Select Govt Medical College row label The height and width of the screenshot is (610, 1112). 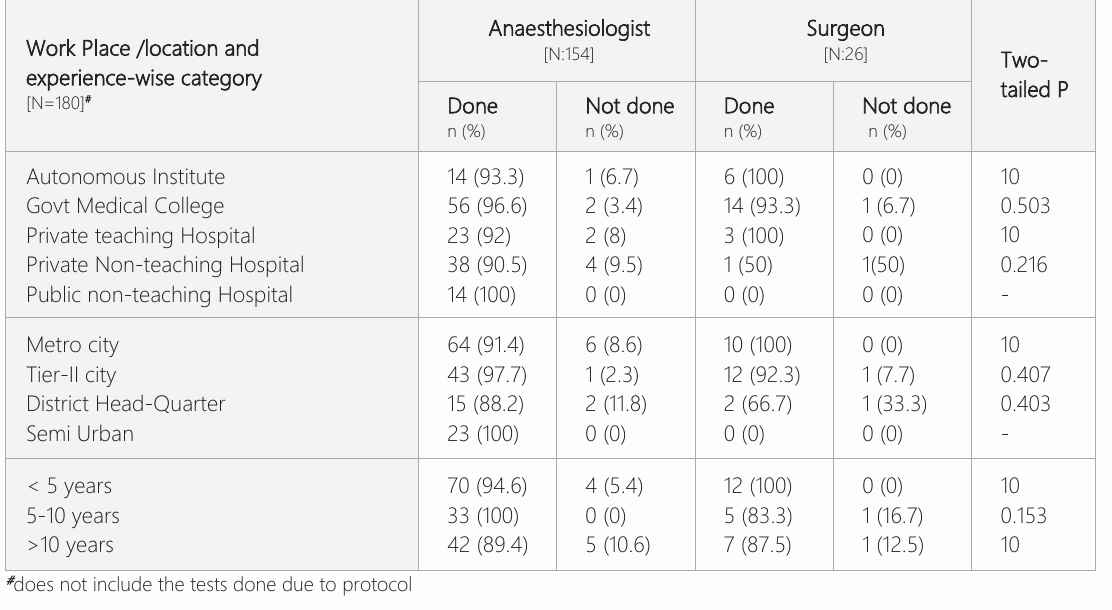(x=125, y=206)
